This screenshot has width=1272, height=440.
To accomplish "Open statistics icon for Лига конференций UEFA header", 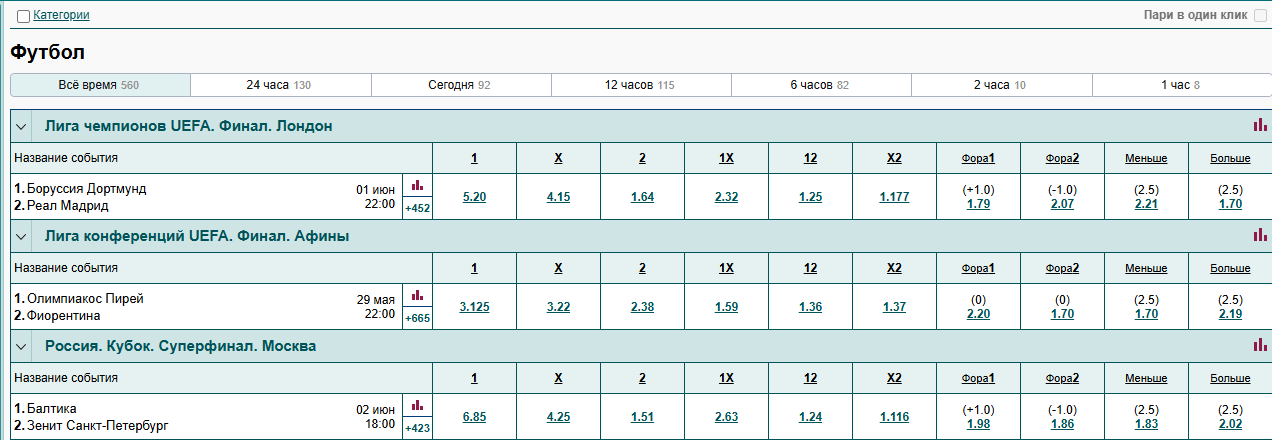I will (1259, 235).
